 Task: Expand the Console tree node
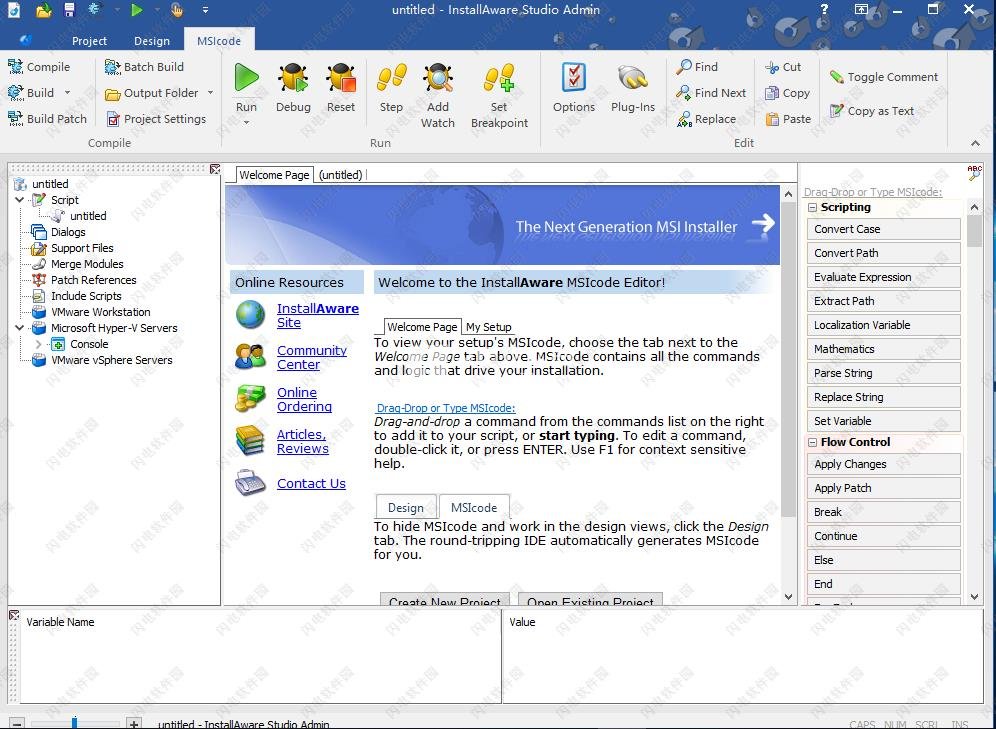[x=39, y=344]
